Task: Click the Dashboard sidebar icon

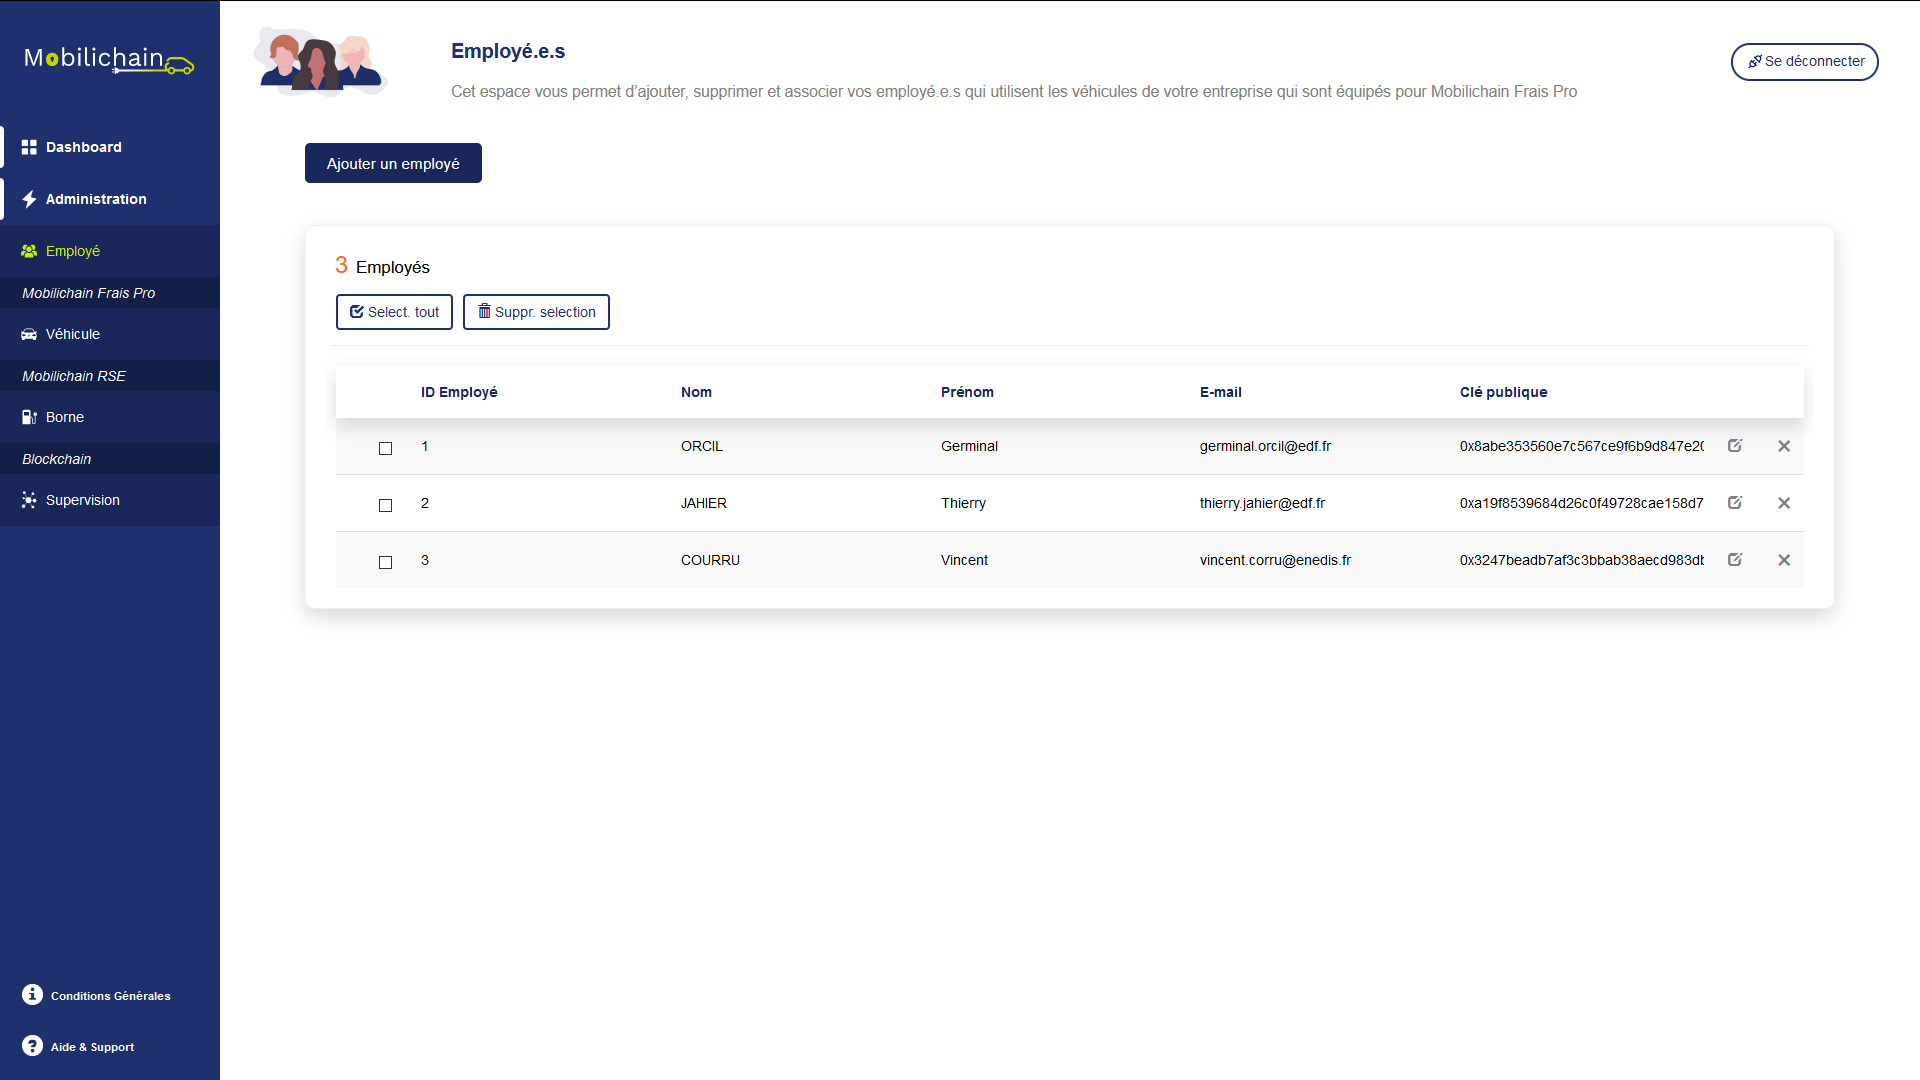Action: (30, 146)
